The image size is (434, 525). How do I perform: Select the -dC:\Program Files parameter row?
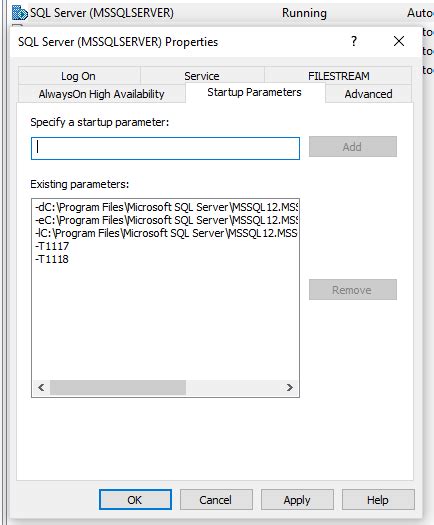click(x=166, y=207)
